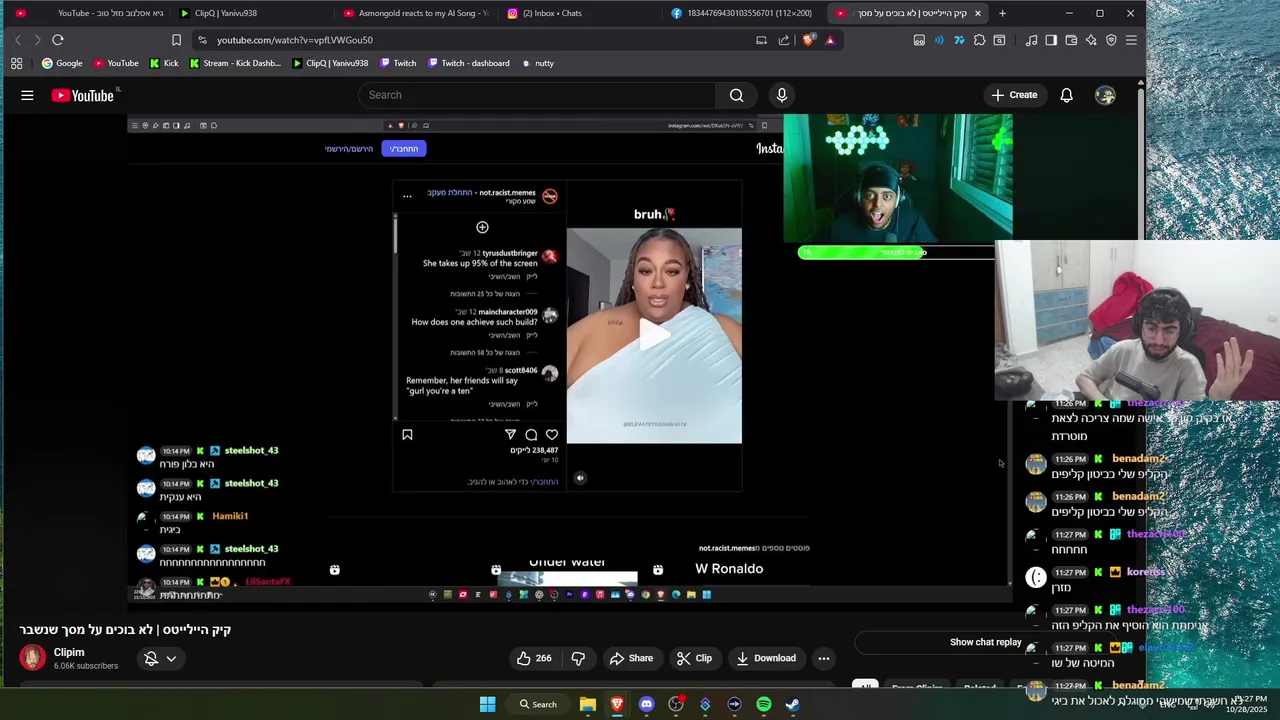The width and height of the screenshot is (1280, 720).
Task: Toggle the browser sidebar panel icon
Action: click(x=1051, y=40)
